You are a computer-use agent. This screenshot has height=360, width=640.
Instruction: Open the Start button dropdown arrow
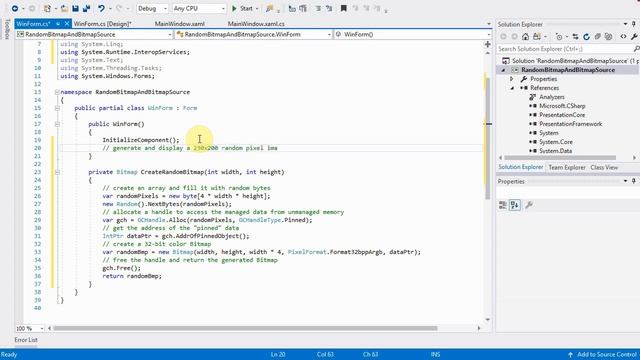point(257,9)
